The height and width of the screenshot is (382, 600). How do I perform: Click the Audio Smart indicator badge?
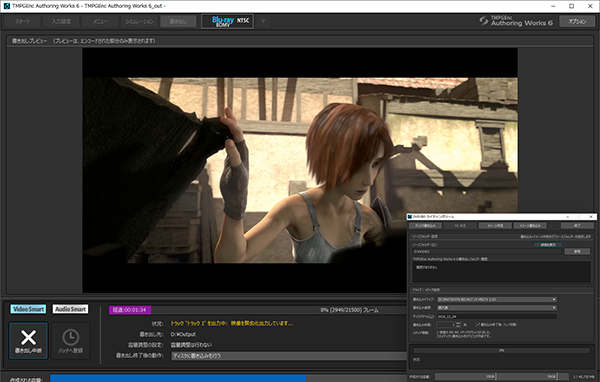click(x=70, y=309)
